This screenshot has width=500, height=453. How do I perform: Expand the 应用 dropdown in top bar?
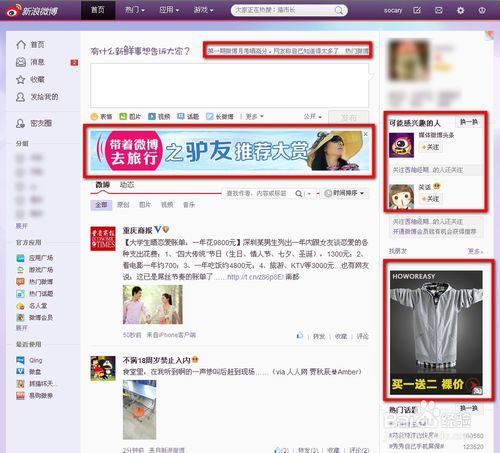(169, 10)
